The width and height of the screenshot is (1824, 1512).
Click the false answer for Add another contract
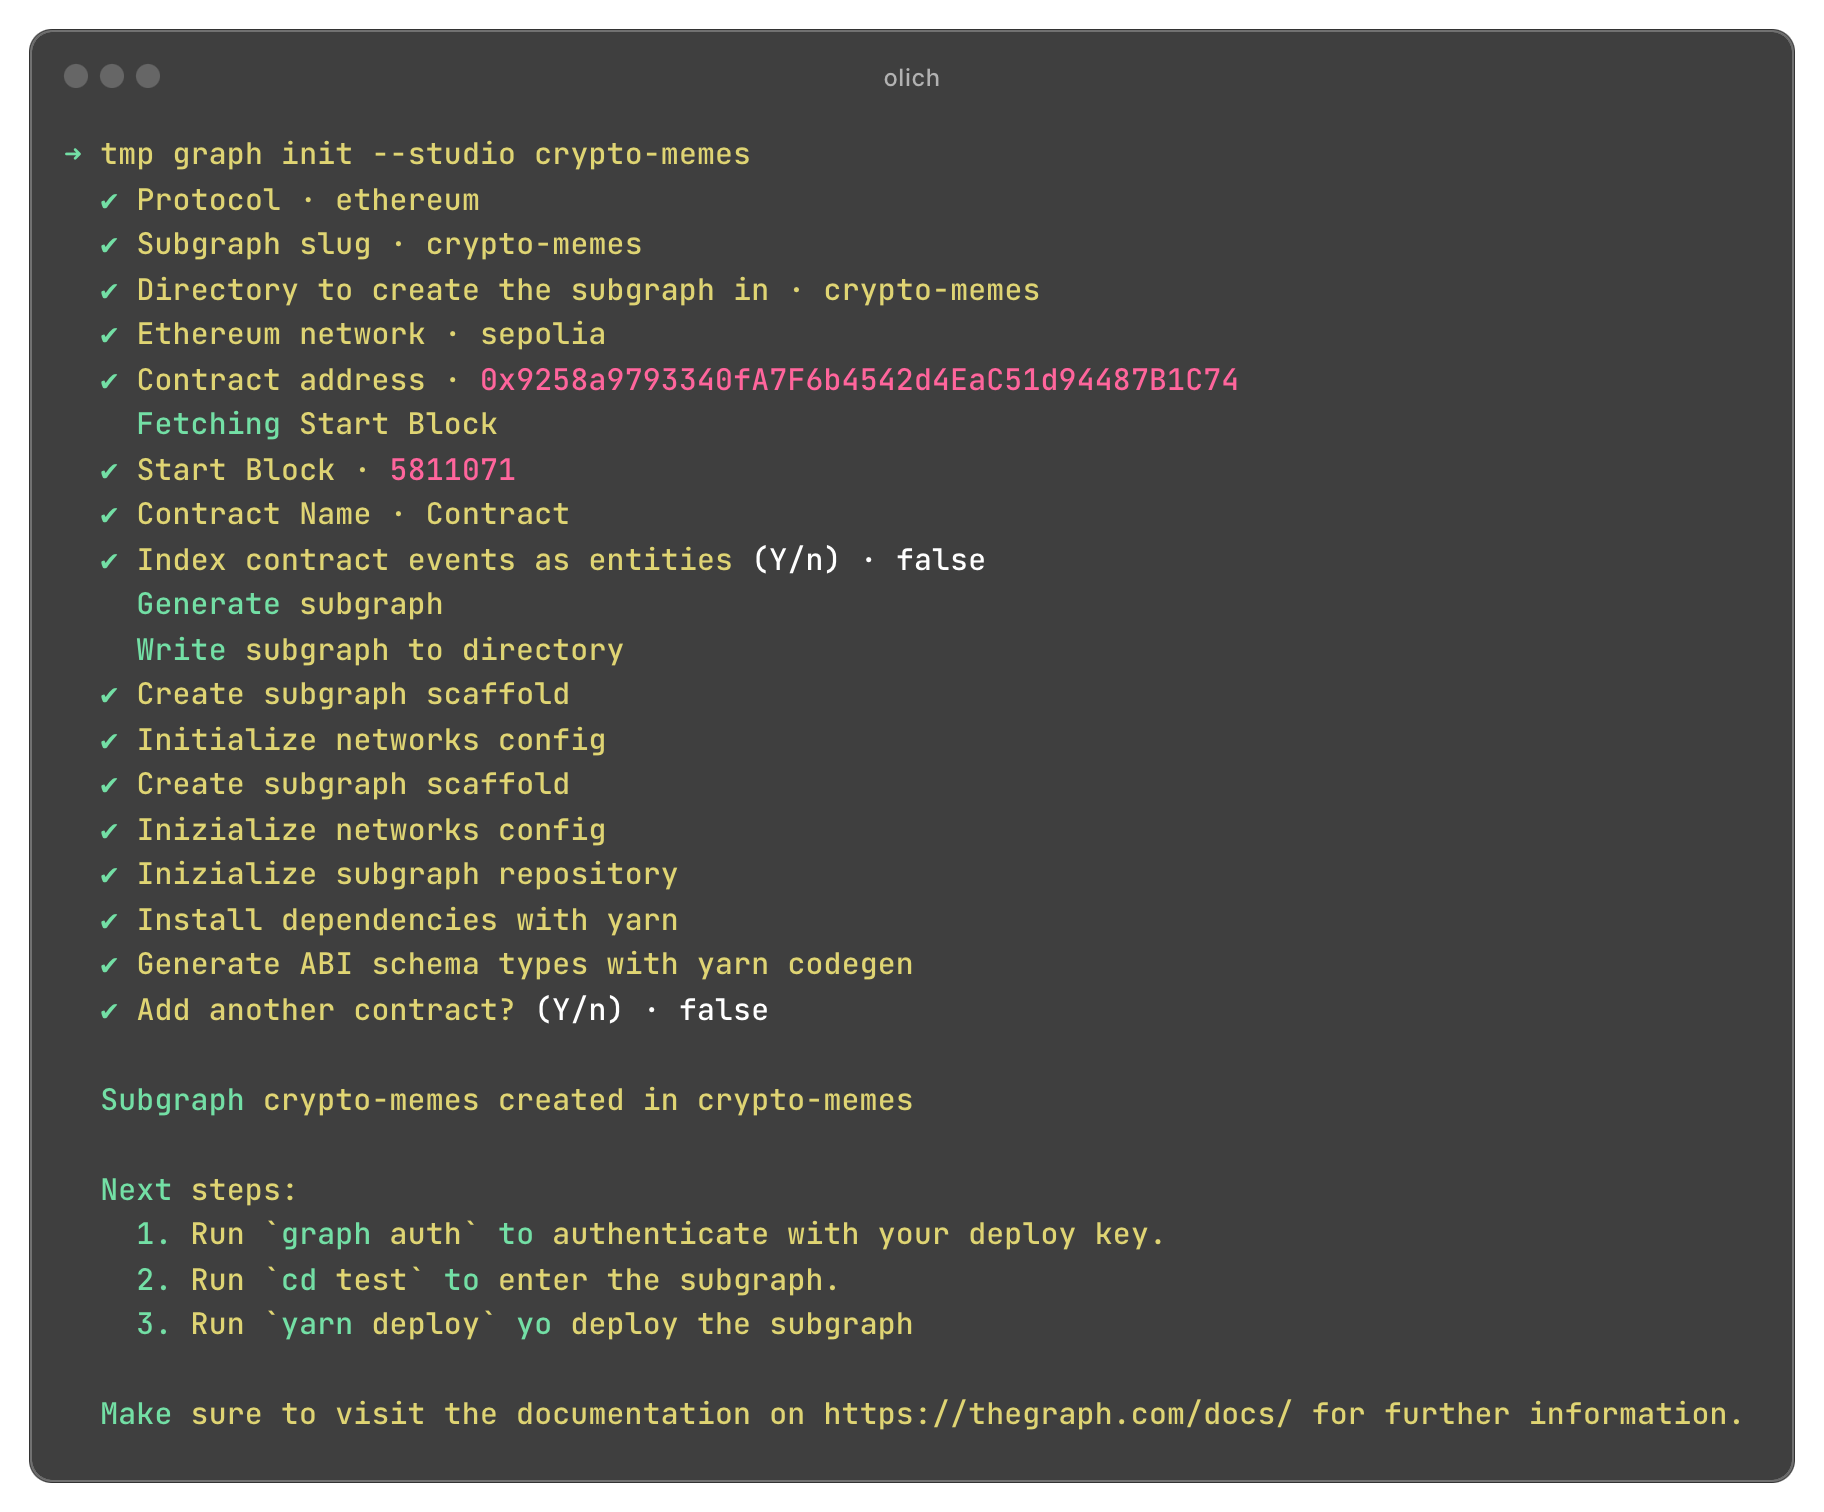pyautogui.click(x=723, y=1010)
